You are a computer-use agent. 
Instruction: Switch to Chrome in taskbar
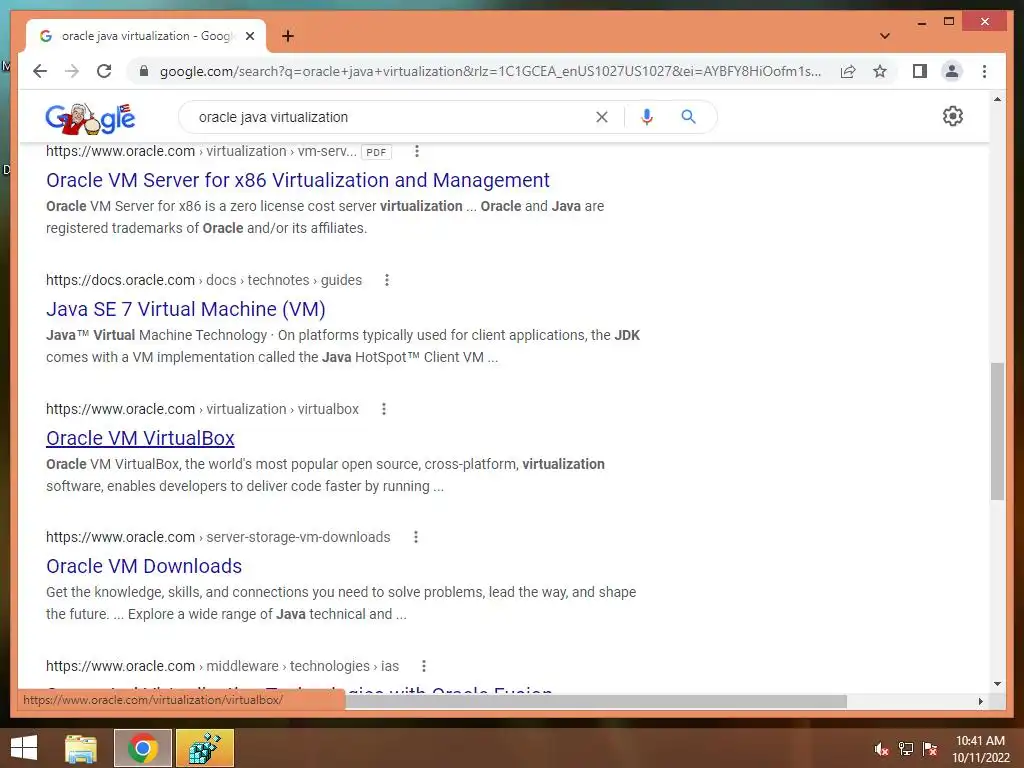[142, 748]
